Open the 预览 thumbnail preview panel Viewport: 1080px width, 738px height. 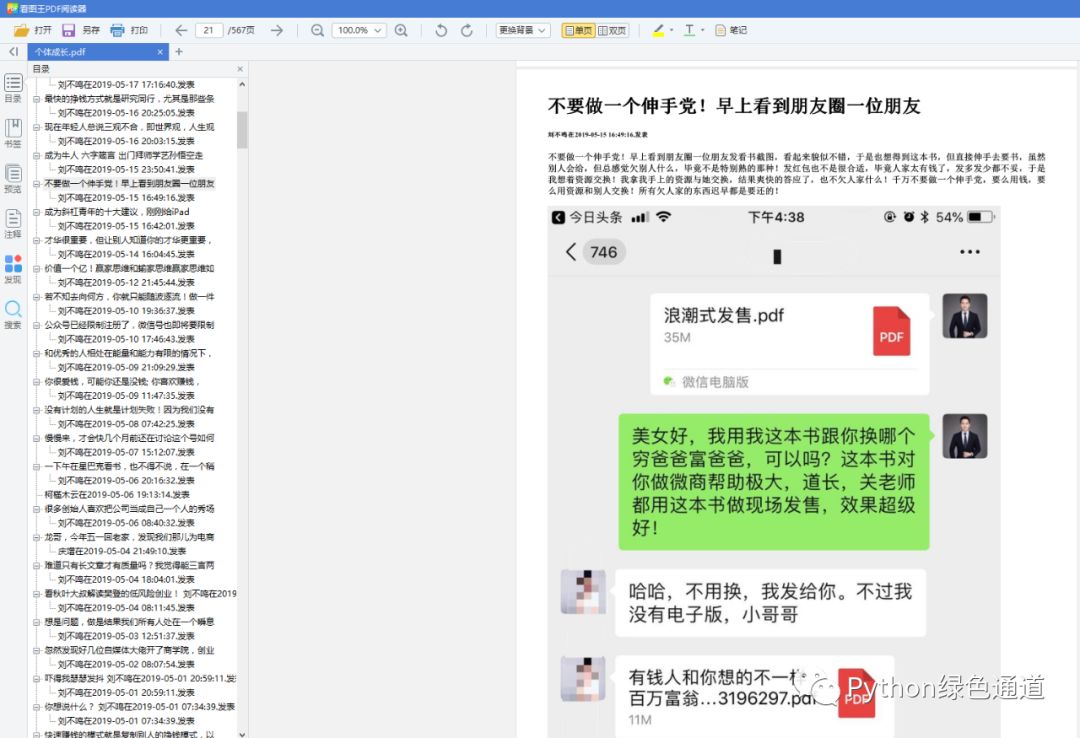13,178
